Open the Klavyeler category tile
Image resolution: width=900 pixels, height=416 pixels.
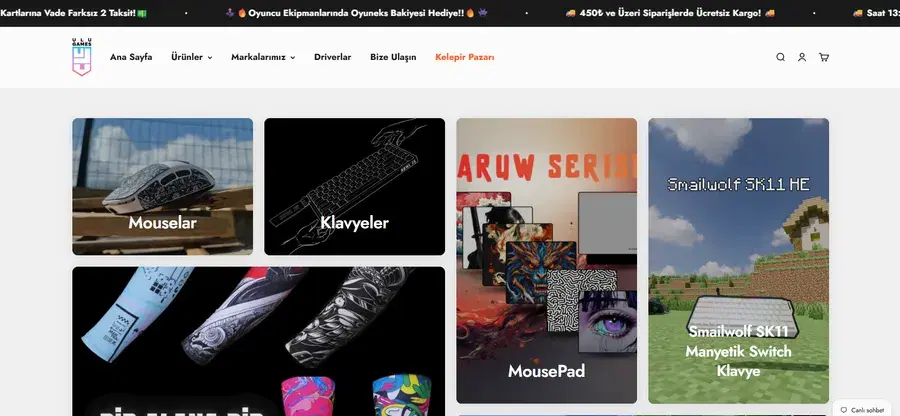354,186
